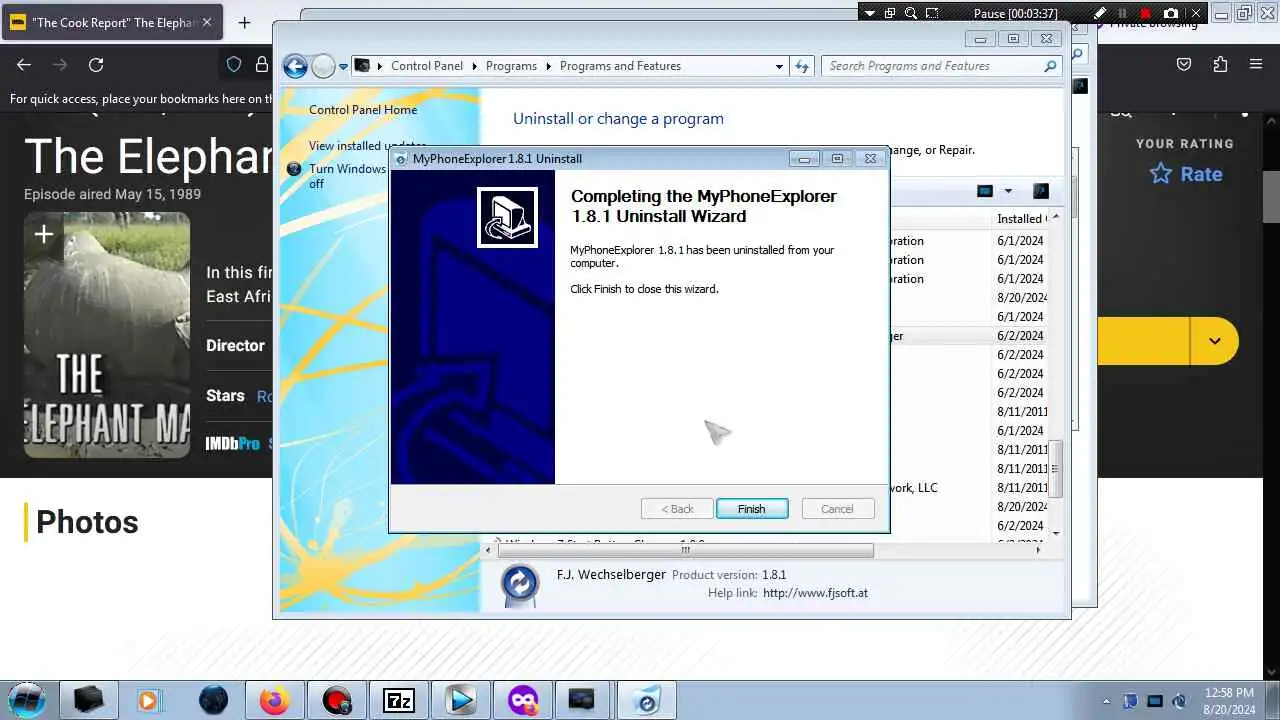Click Finish in the uninstall wizard

(752, 509)
